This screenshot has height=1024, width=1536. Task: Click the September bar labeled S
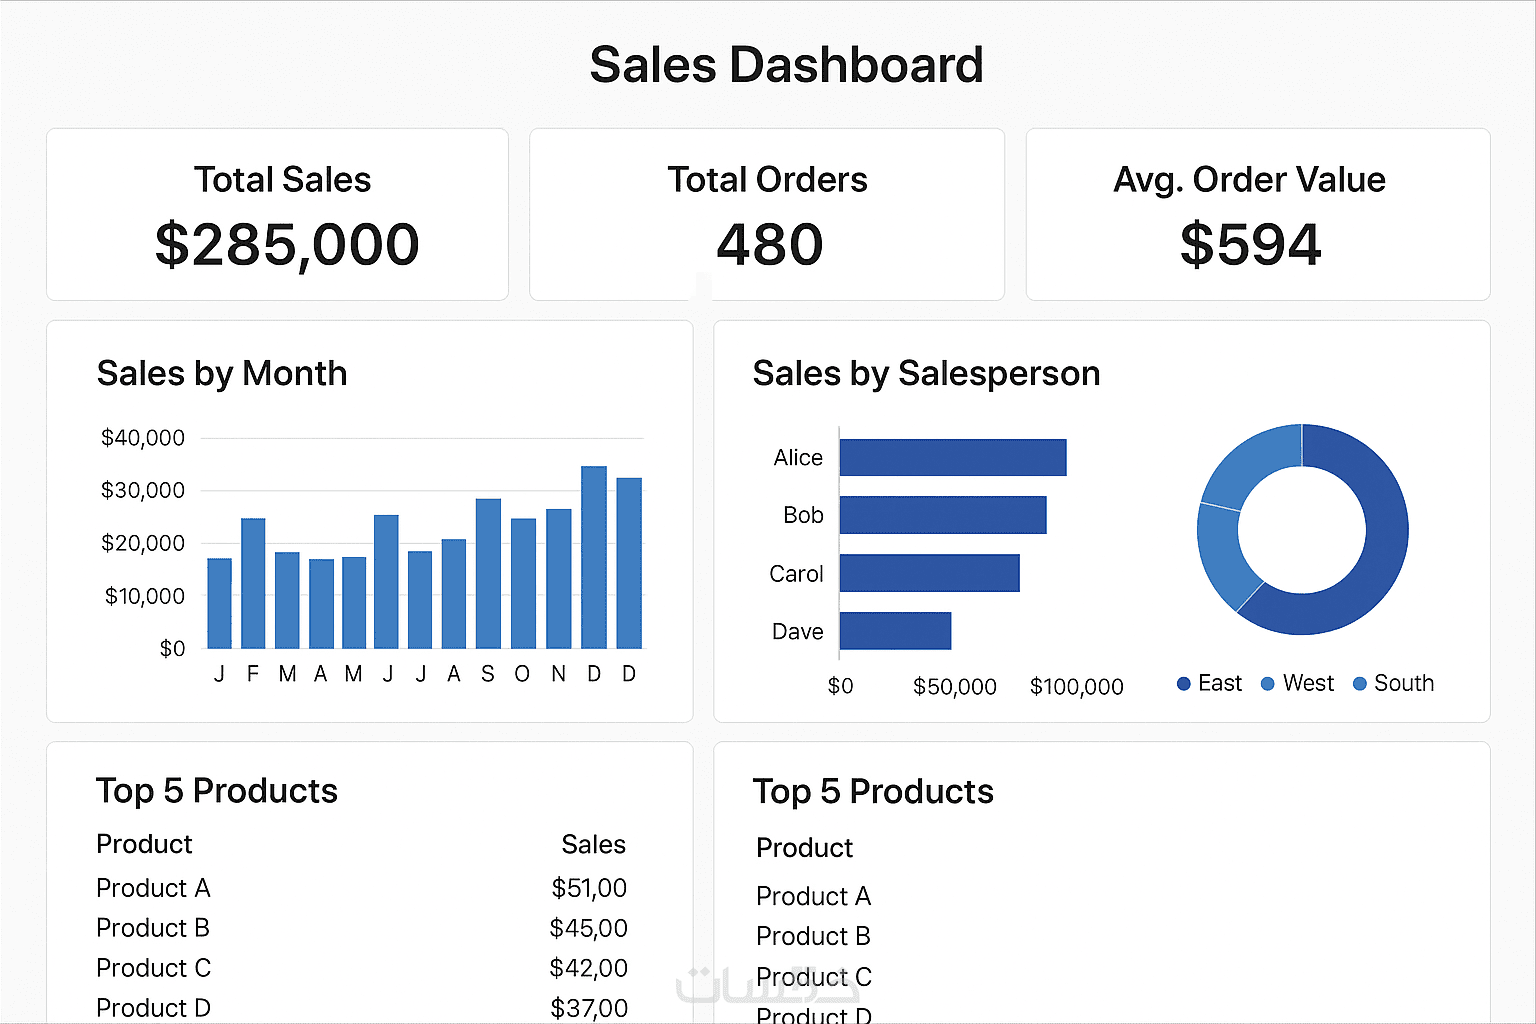488,573
